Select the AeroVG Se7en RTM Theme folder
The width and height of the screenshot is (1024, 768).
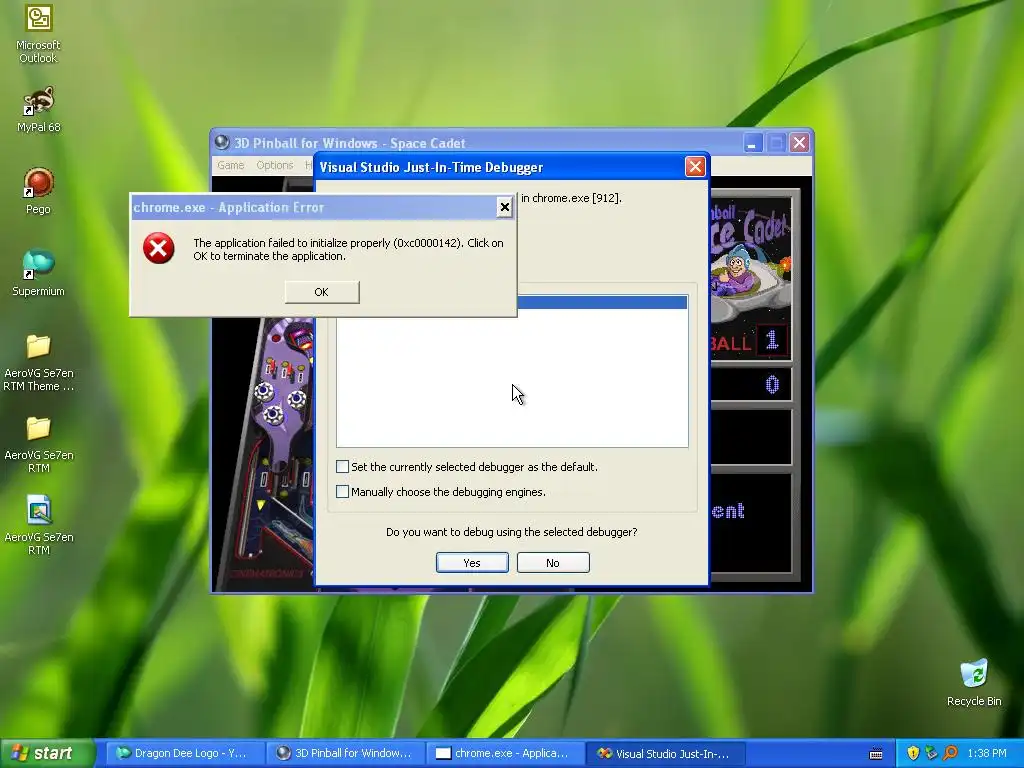point(39,362)
